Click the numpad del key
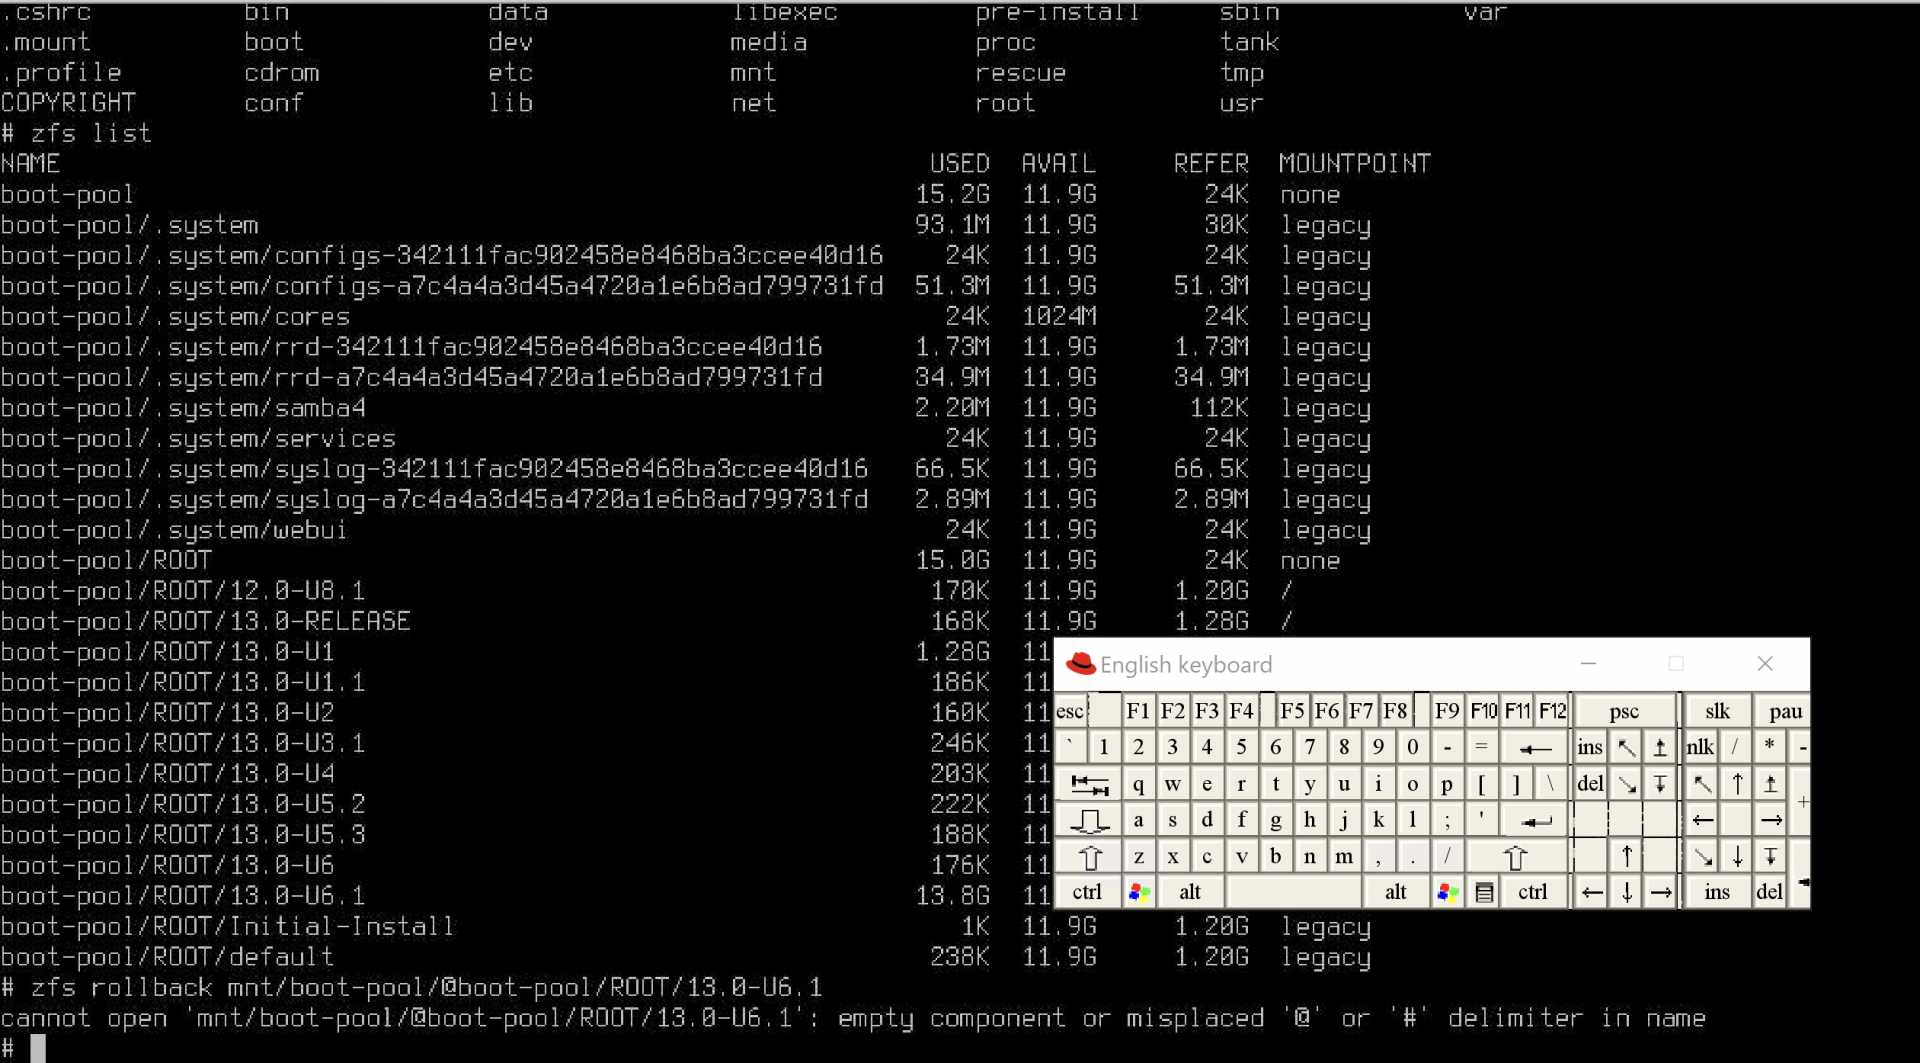This screenshot has width=1920, height=1063. click(x=1770, y=892)
